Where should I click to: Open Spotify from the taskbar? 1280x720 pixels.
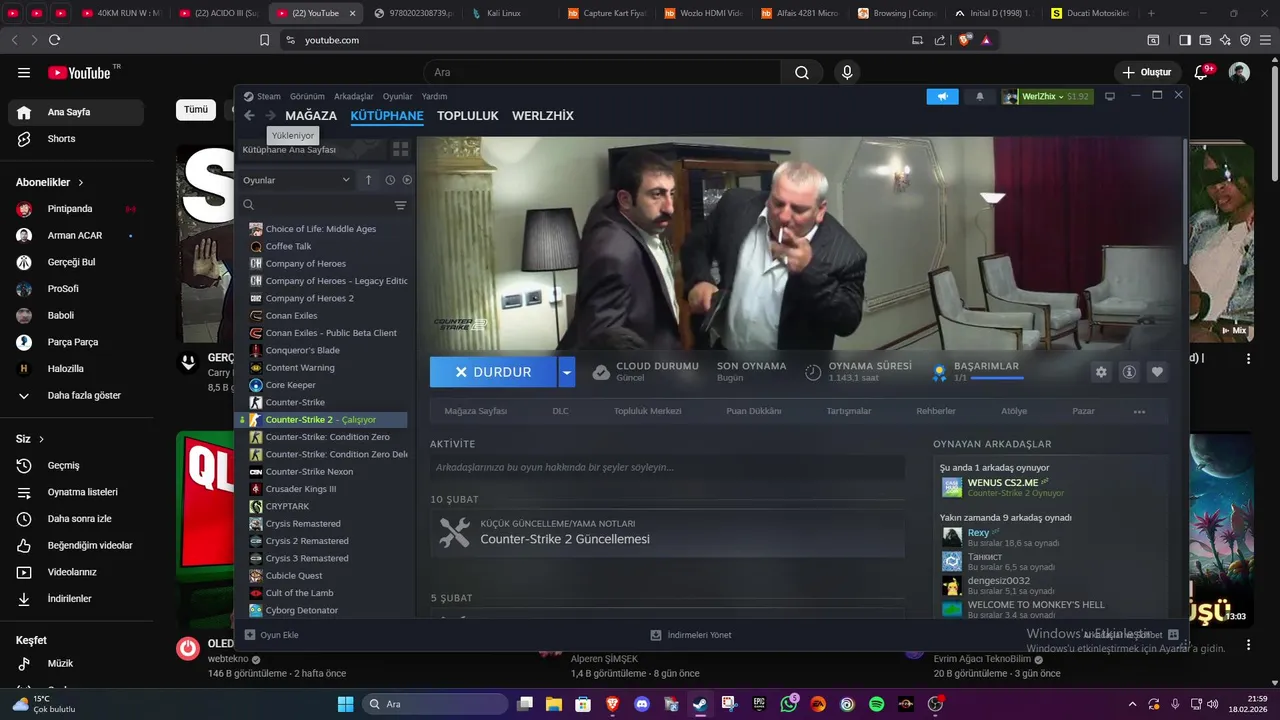click(876, 704)
